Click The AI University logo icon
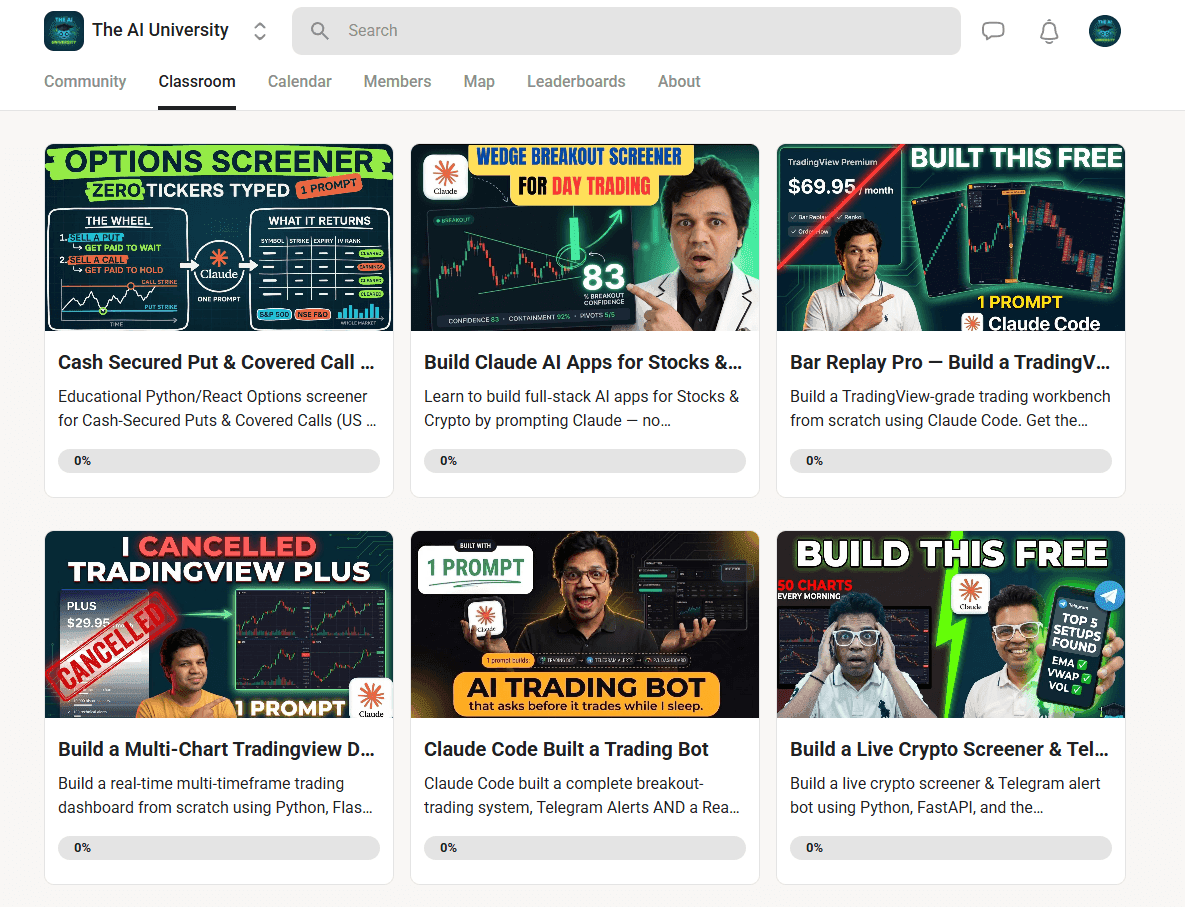Screen dimensions: 1185x907 pyautogui.click(x=63, y=31)
